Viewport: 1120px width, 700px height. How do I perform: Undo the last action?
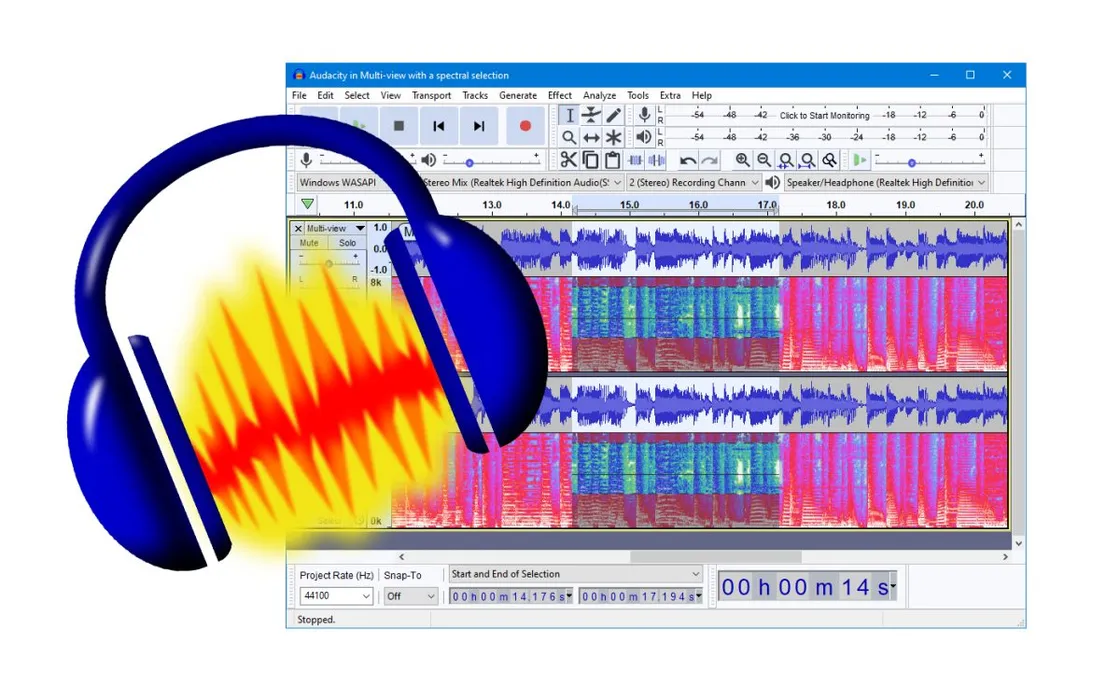click(688, 161)
